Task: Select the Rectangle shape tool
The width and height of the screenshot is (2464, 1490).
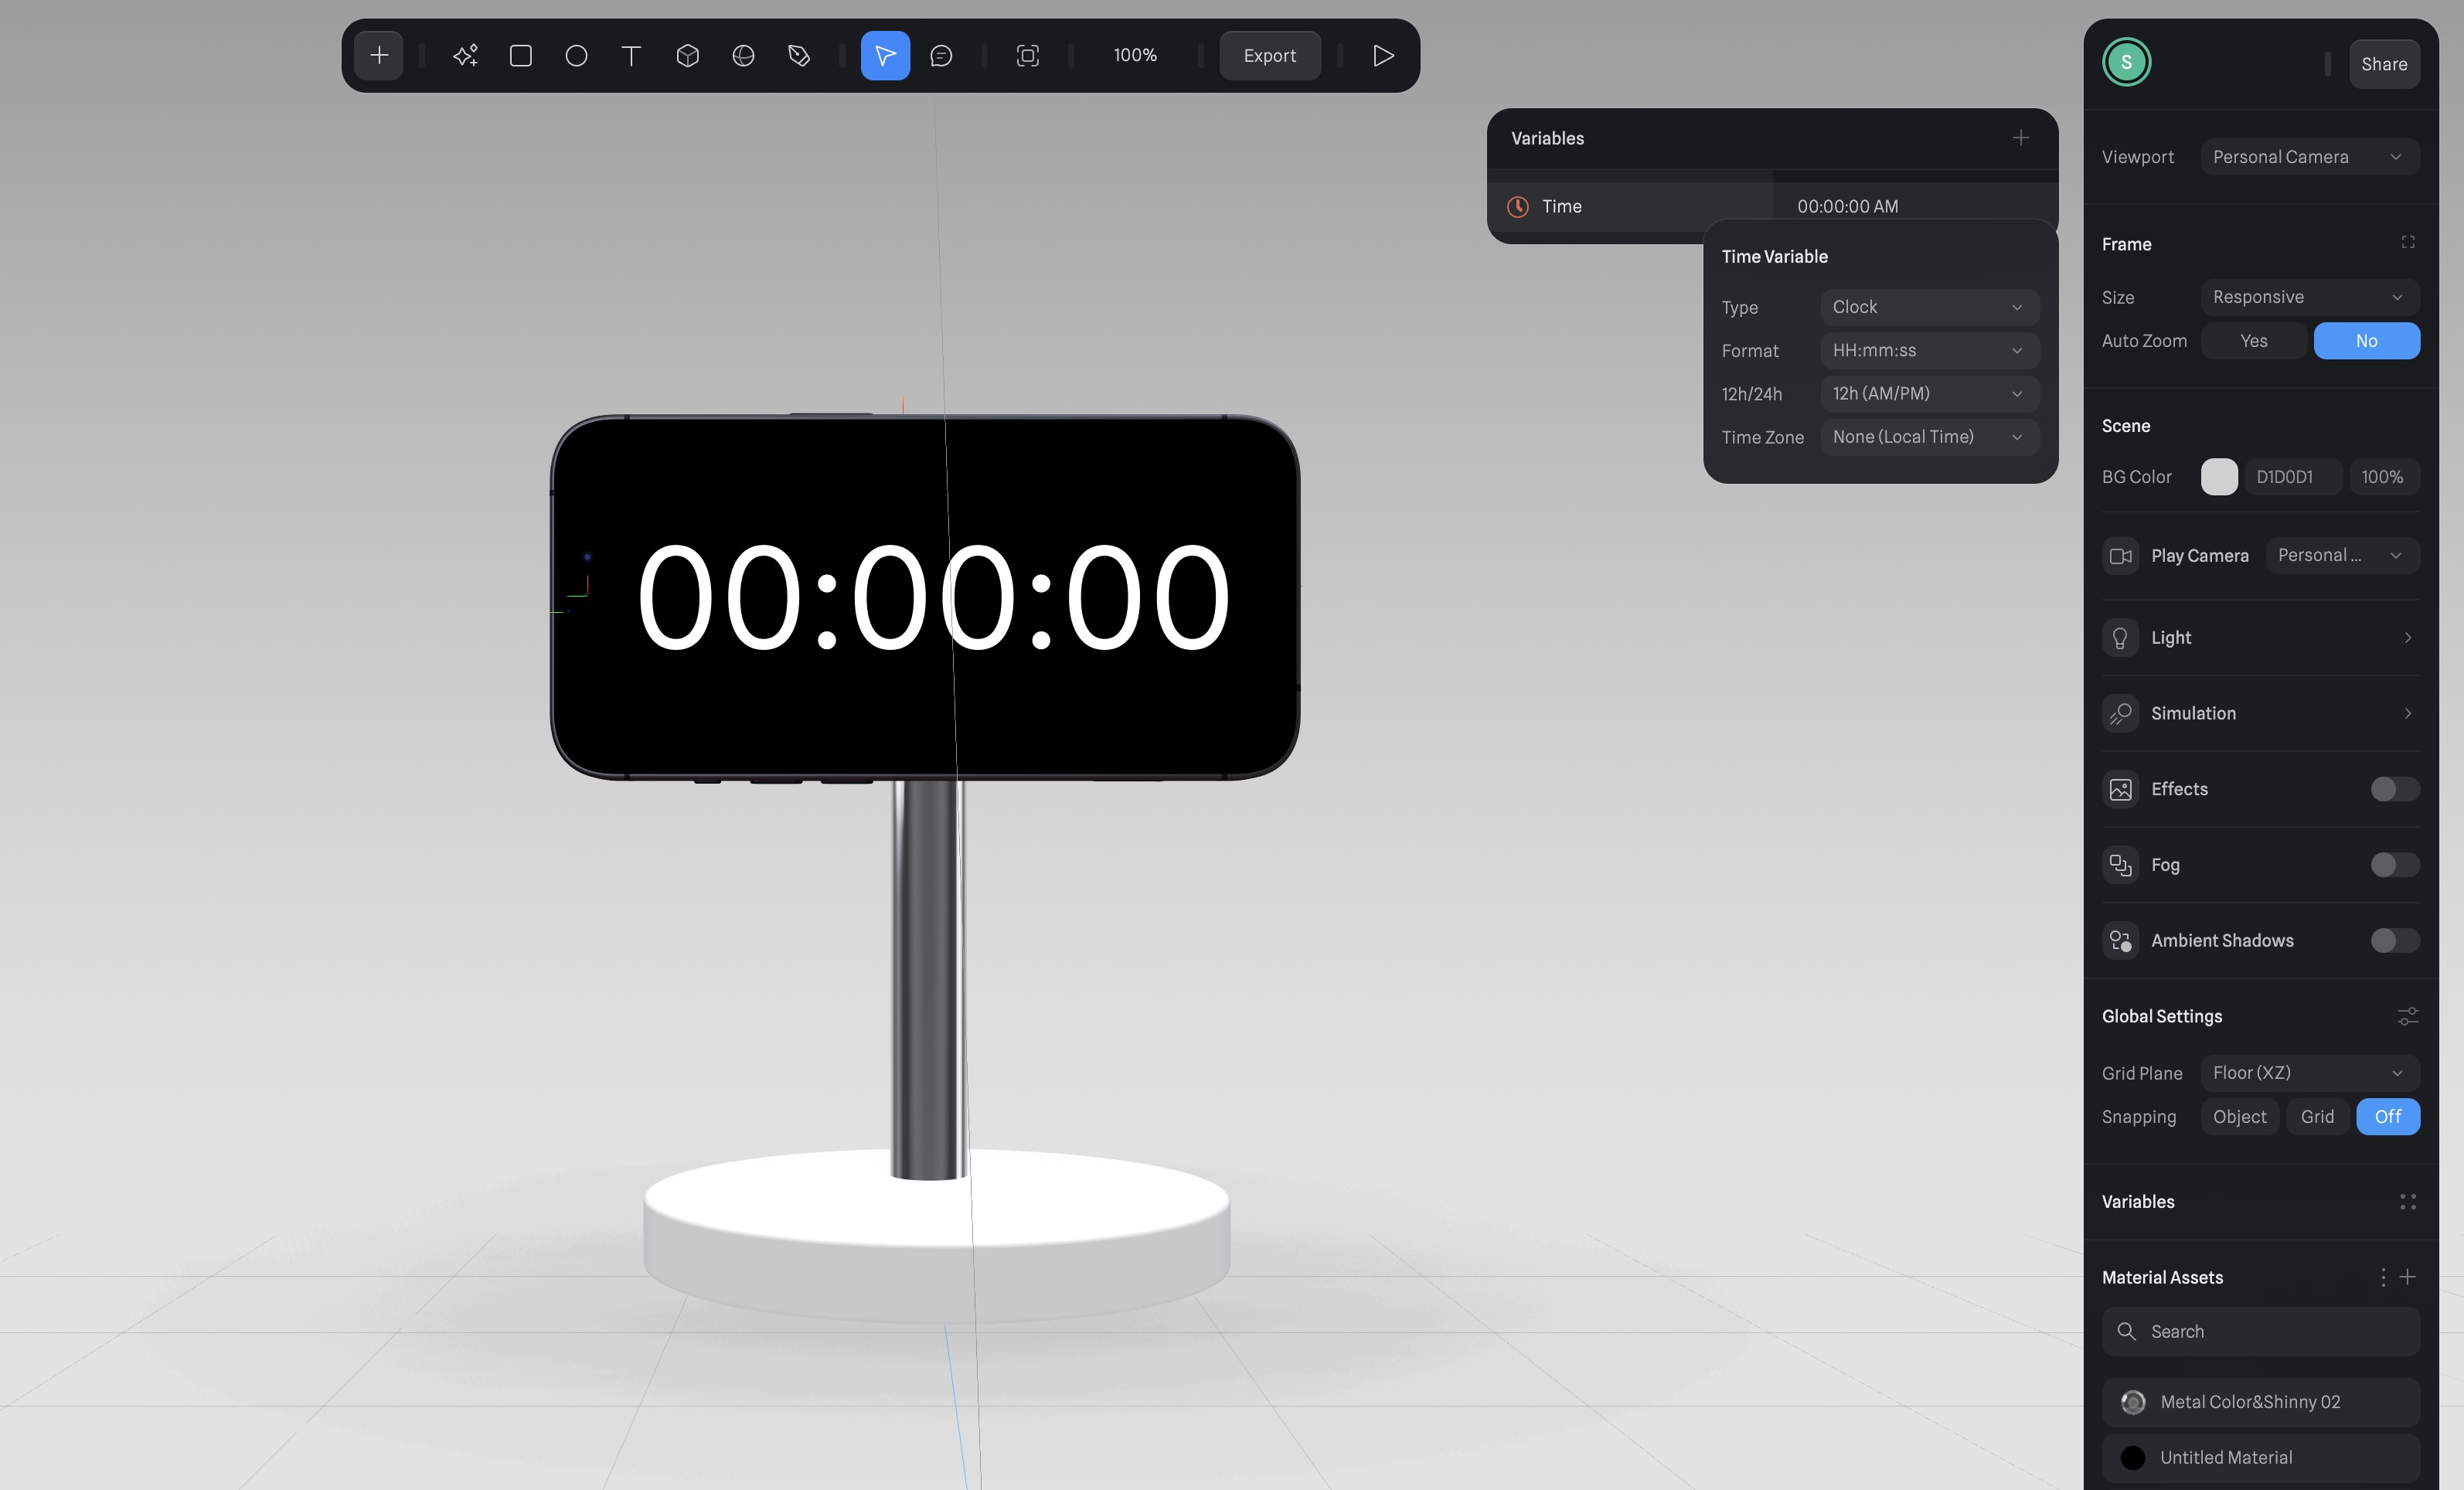Action: pos(520,56)
